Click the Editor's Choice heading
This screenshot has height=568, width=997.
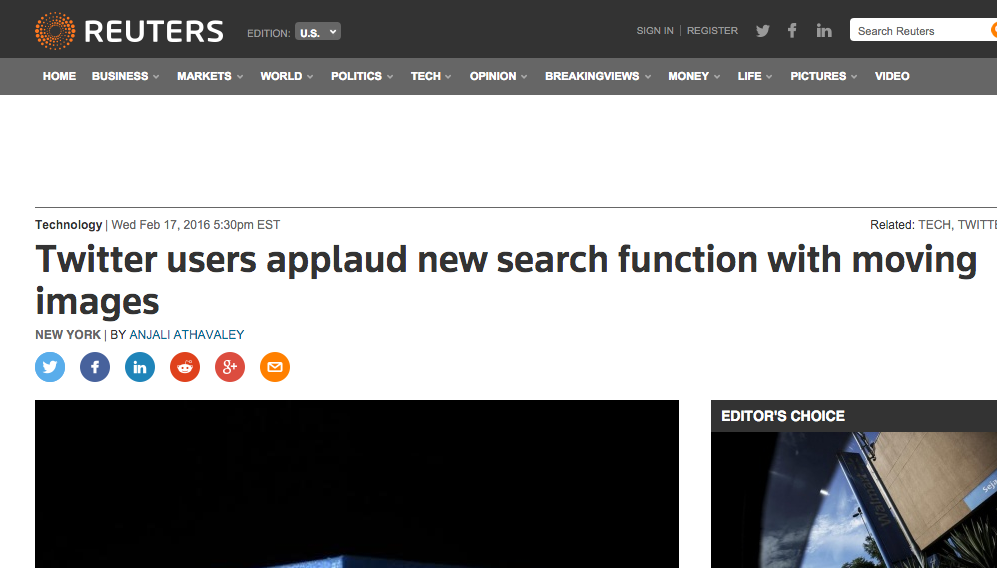pyautogui.click(x=783, y=416)
